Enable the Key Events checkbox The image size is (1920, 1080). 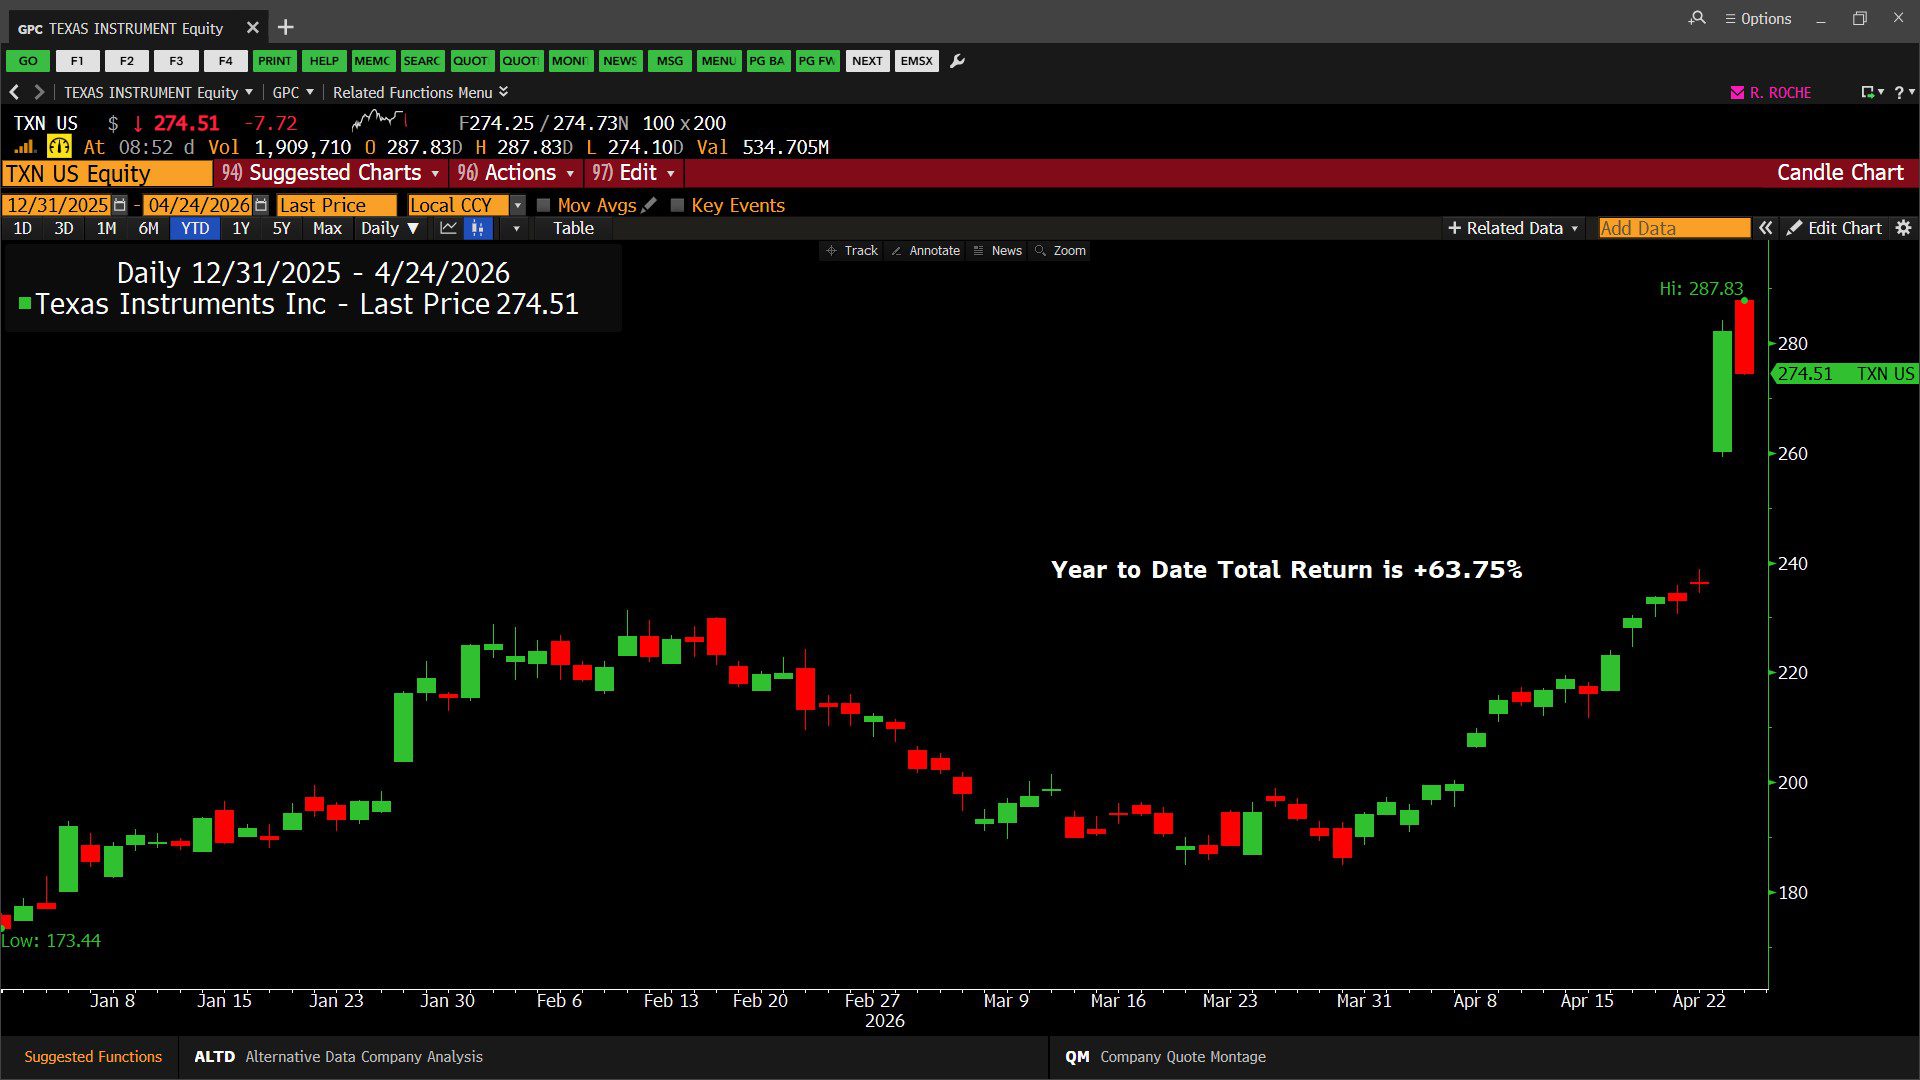pos(677,205)
